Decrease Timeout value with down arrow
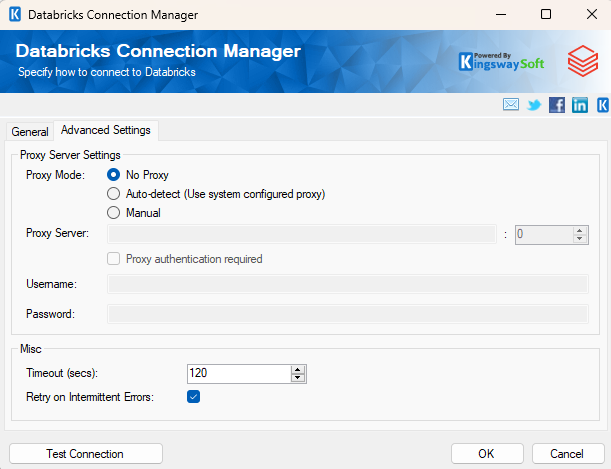Screen dimensions: 611x469 pos(298,377)
